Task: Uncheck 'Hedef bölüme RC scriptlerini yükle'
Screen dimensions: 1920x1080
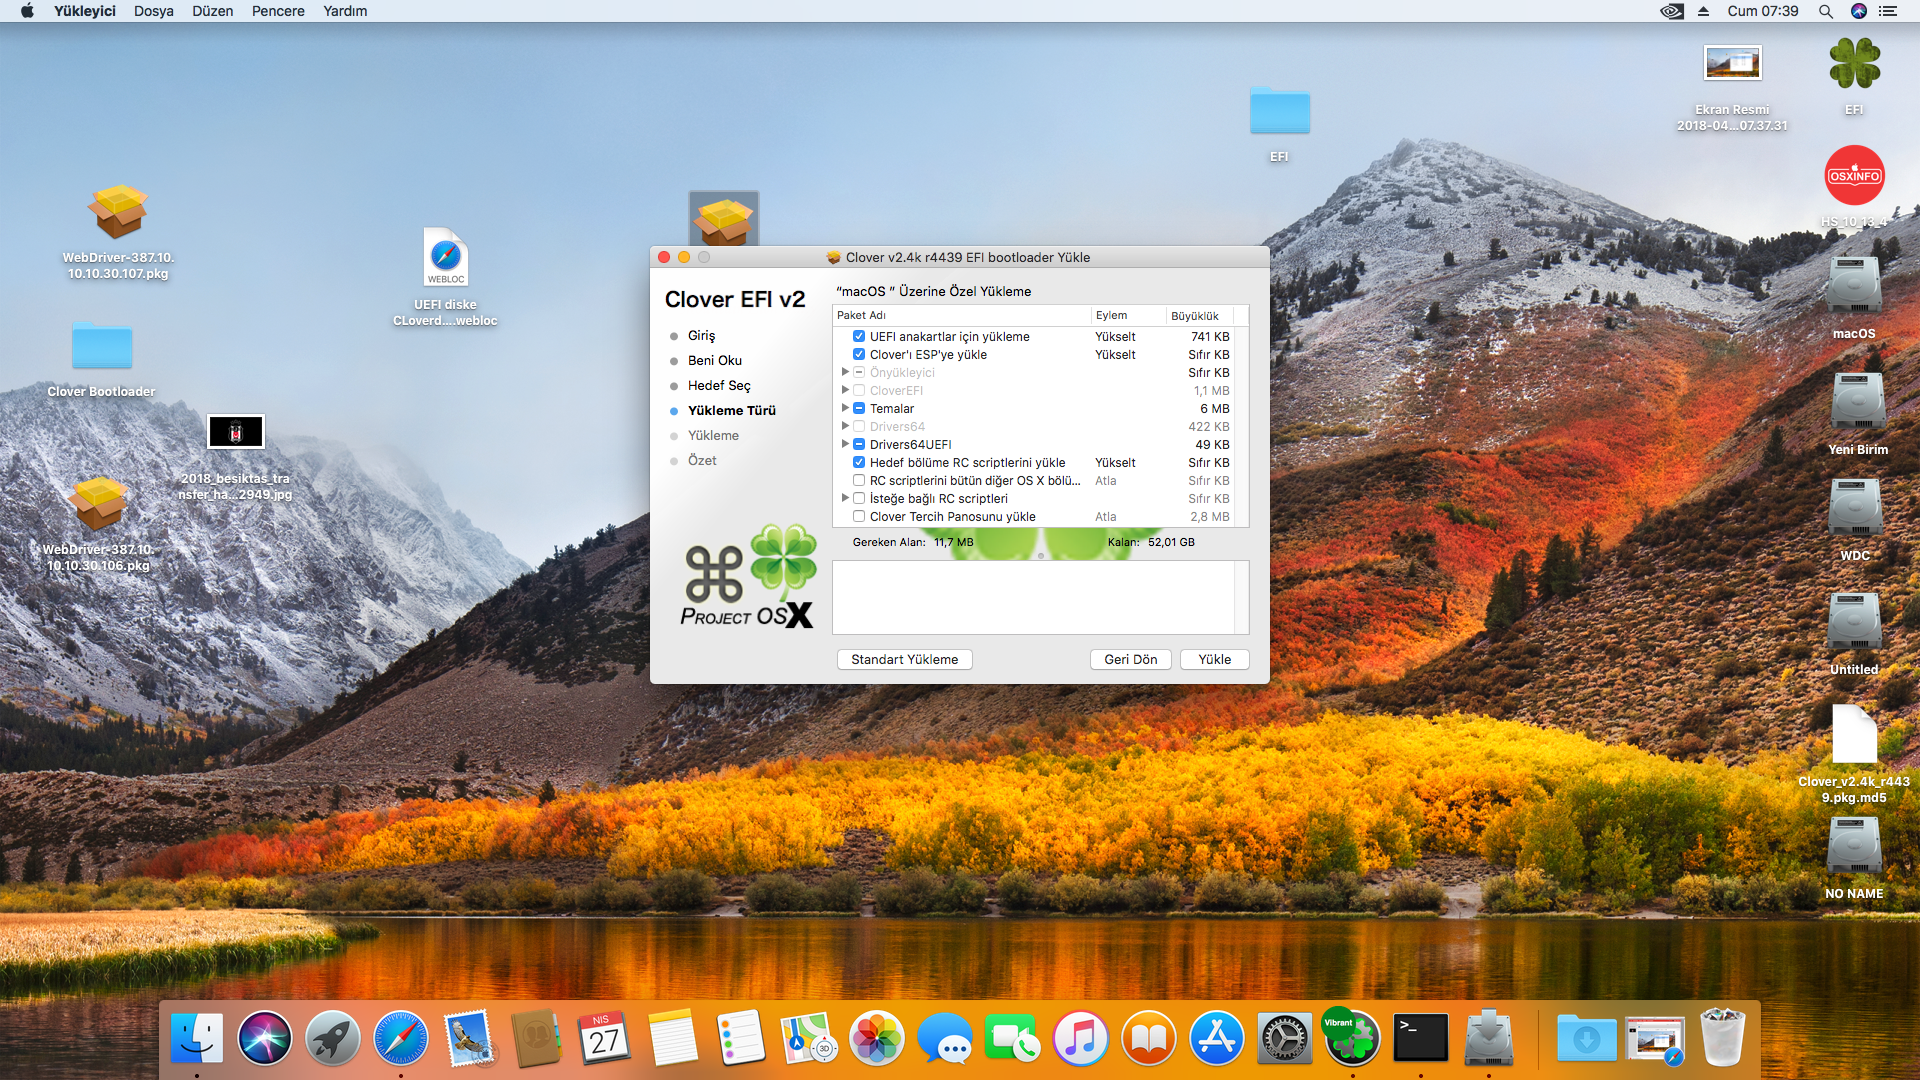Action: click(x=859, y=463)
